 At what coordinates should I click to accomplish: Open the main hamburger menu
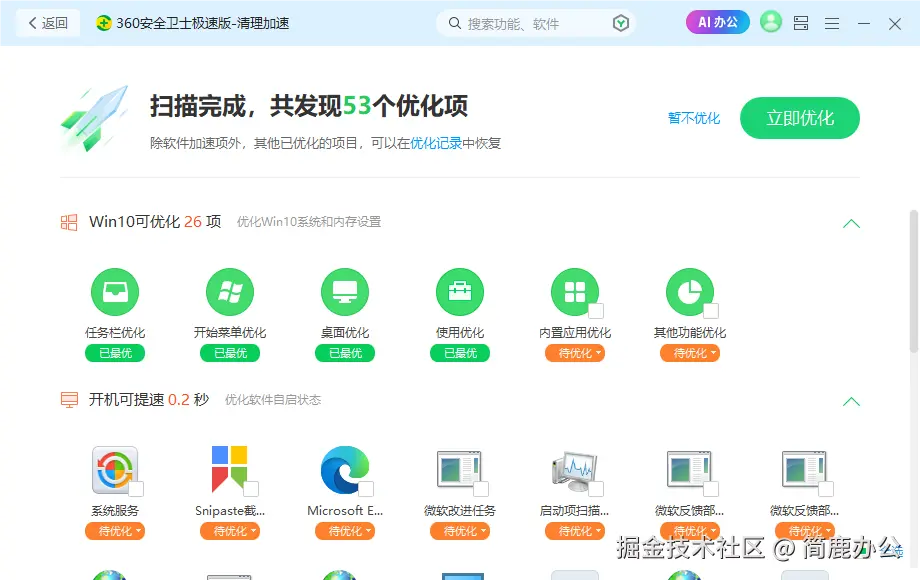[x=831, y=22]
